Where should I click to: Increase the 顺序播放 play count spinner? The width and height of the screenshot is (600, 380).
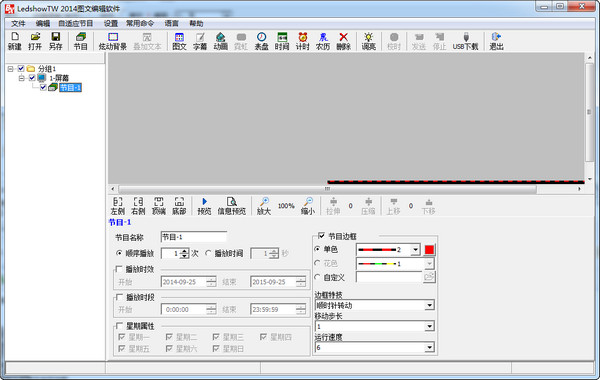pyautogui.click(x=185, y=251)
